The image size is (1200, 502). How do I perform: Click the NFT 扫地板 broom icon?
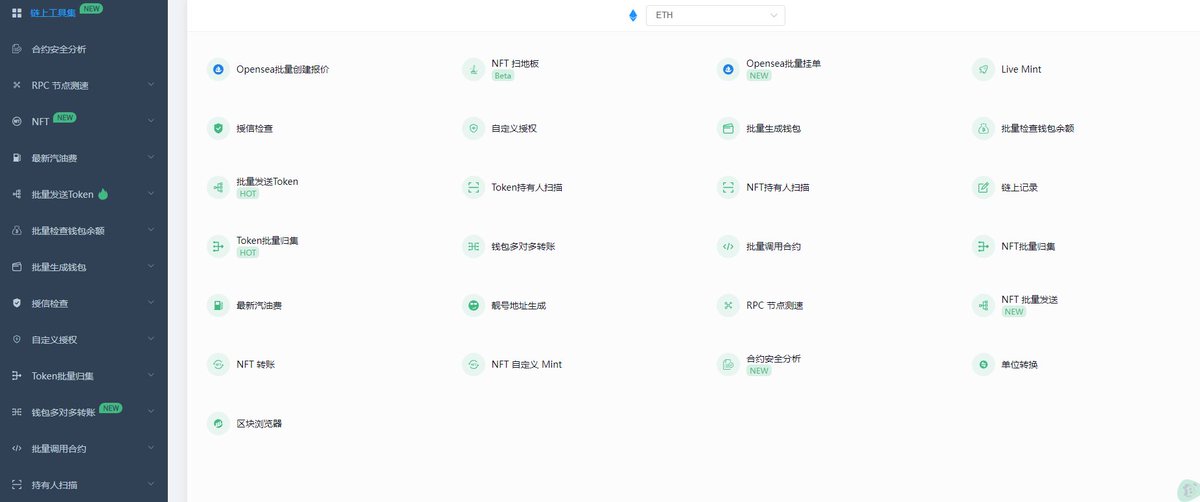coord(473,70)
